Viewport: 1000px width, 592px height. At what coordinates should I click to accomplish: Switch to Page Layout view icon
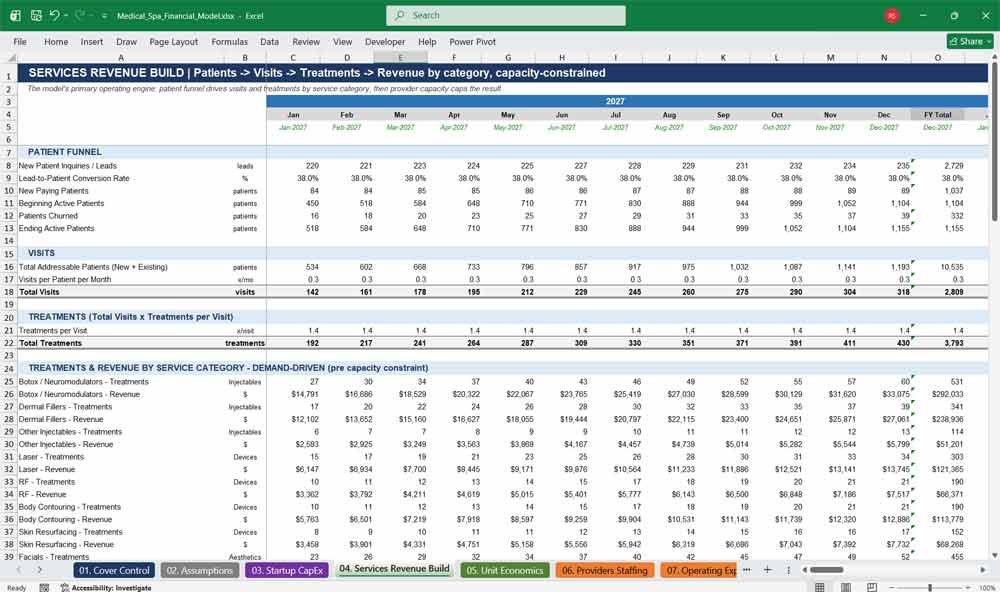(846, 587)
